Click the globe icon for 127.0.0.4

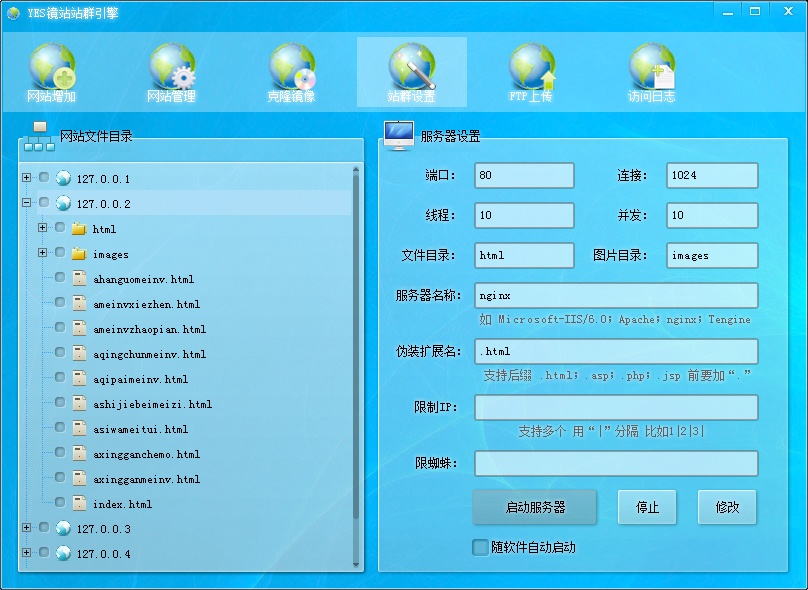pos(63,553)
